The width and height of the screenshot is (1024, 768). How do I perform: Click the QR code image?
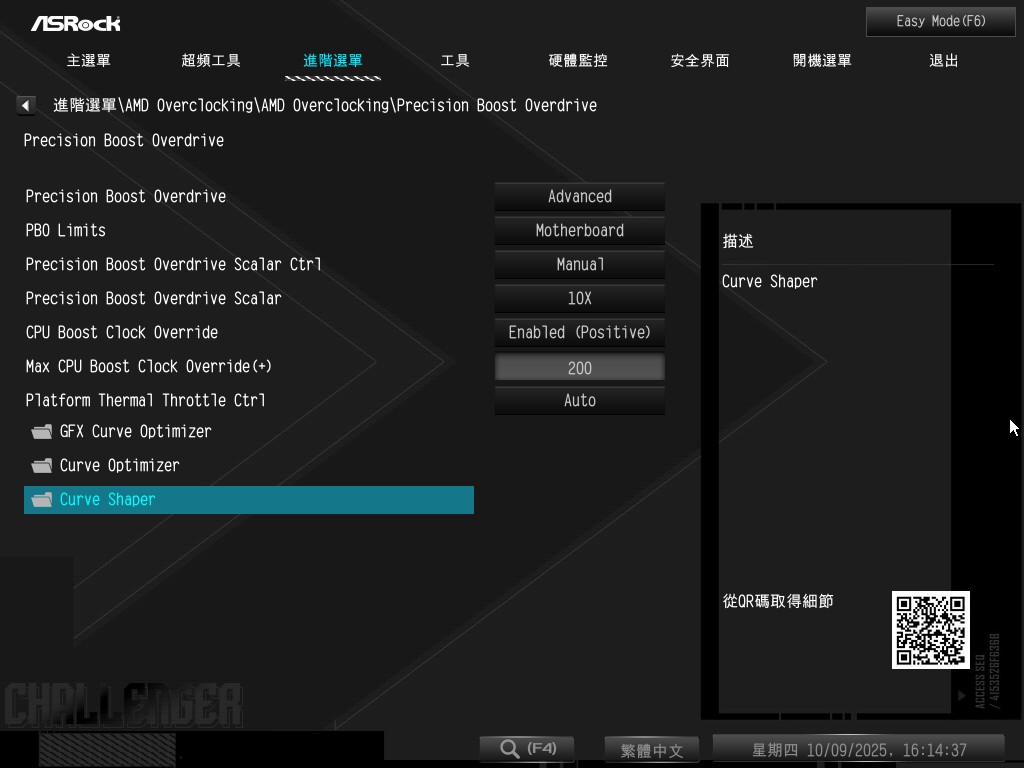coord(930,630)
